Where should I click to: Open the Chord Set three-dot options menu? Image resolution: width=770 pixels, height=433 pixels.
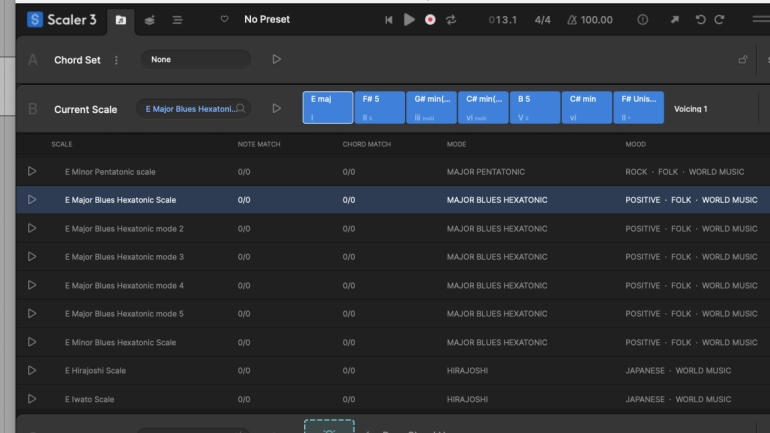point(116,60)
